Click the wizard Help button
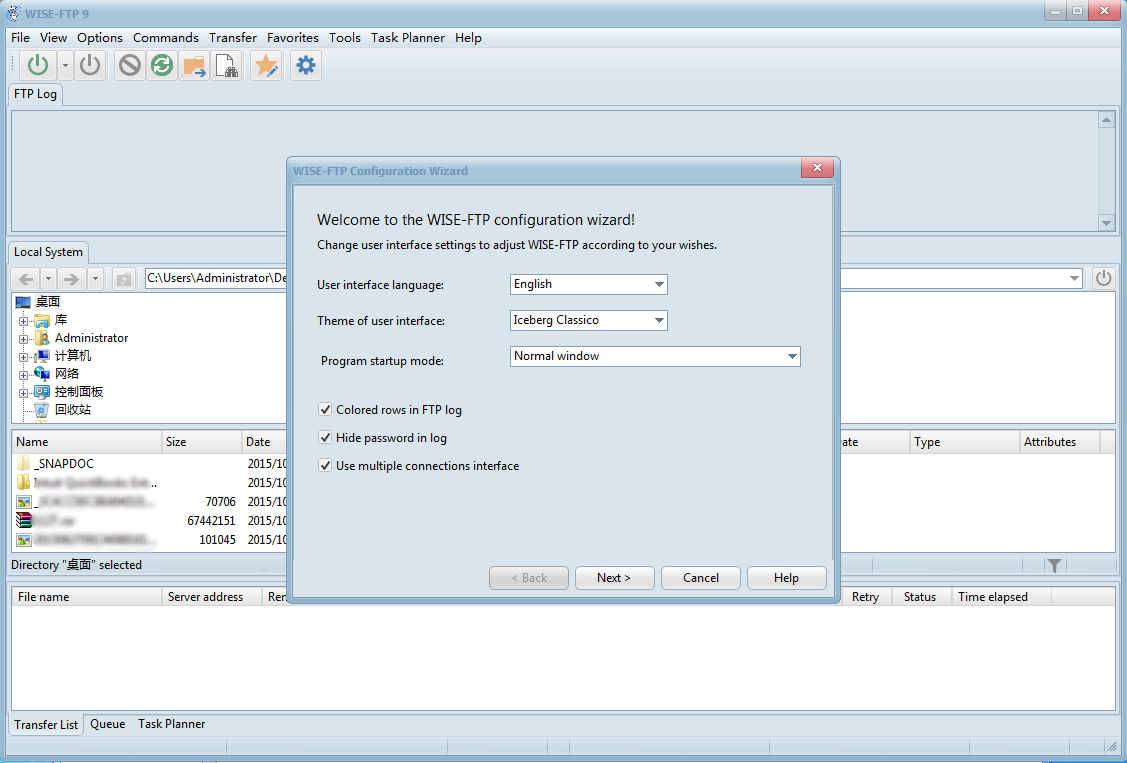The image size is (1127, 763). pos(786,578)
